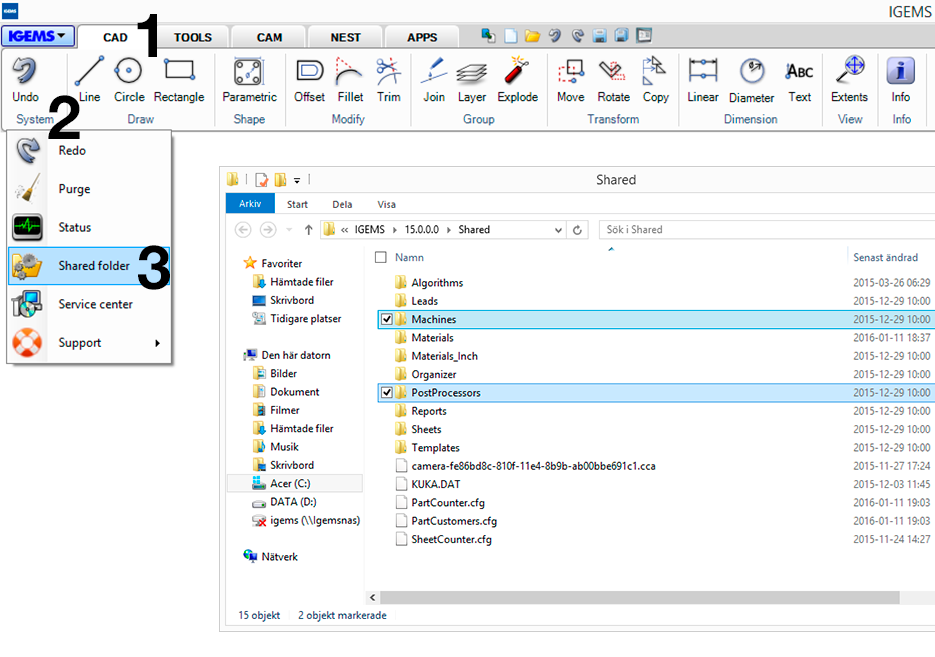Select Acer (C:) in the navigation pane

click(295, 484)
